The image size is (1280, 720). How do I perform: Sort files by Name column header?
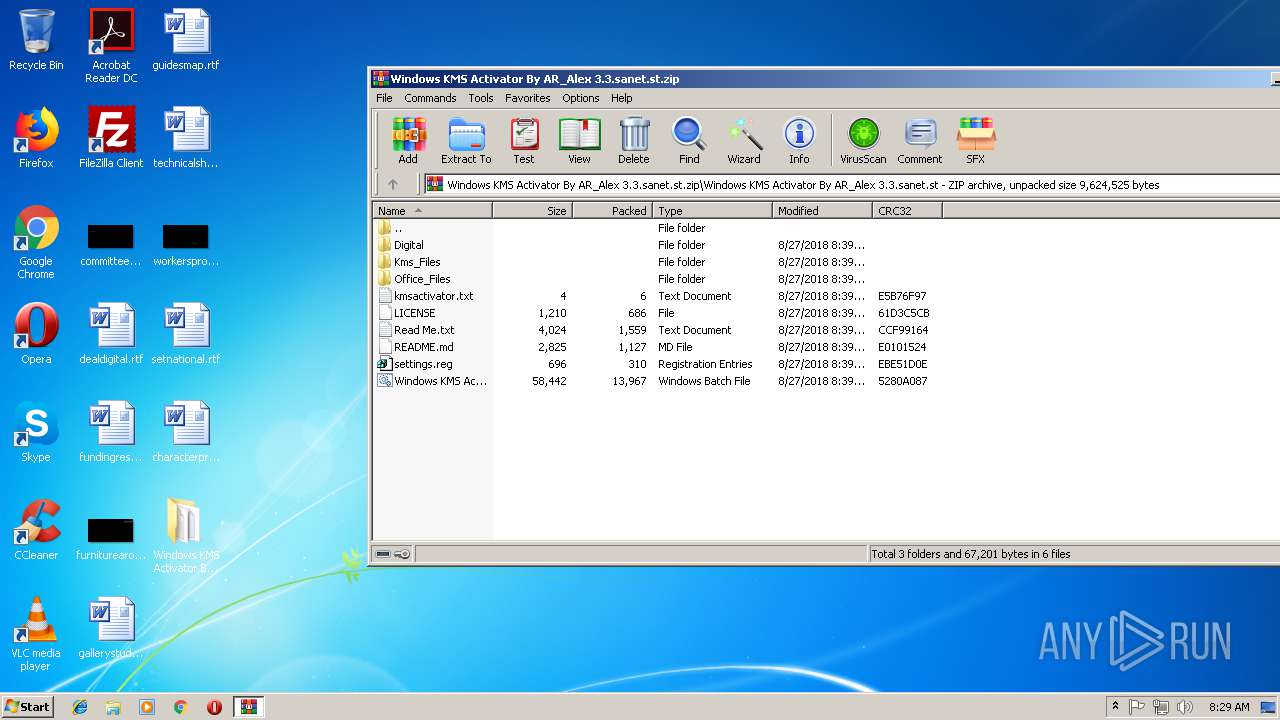click(432, 210)
